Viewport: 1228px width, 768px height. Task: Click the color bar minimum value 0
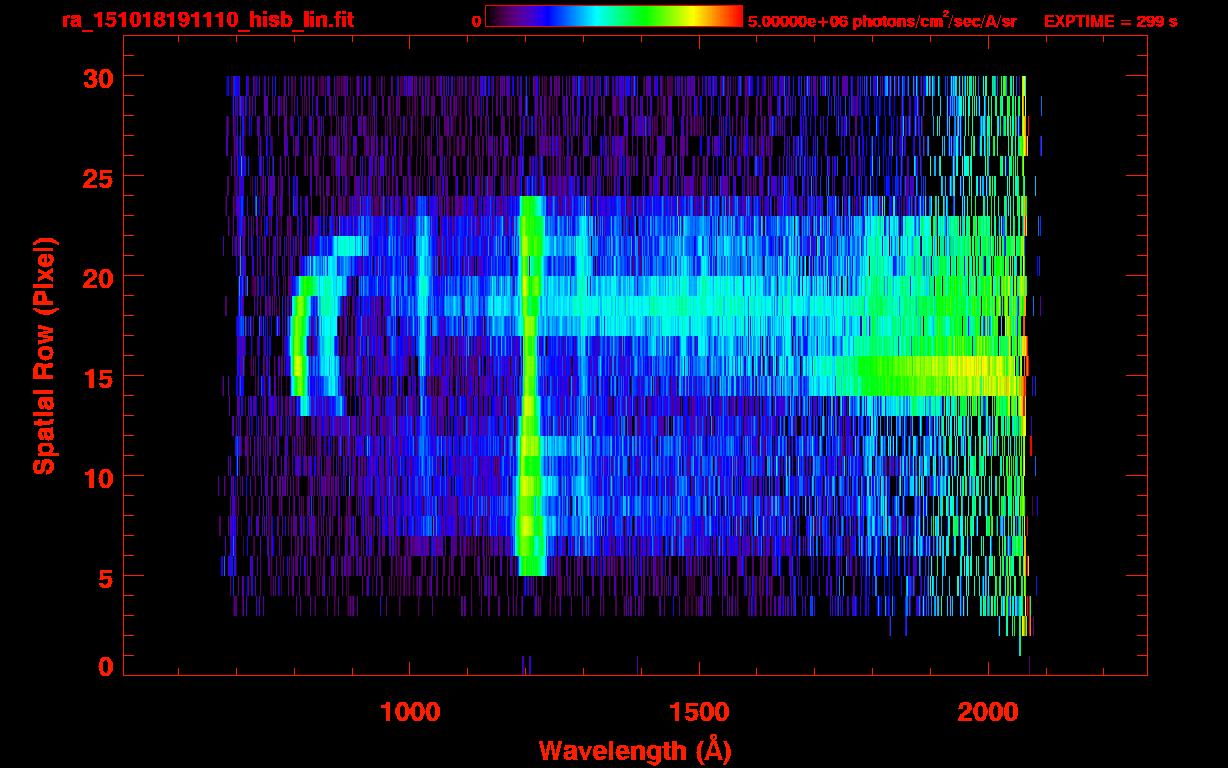pos(476,21)
